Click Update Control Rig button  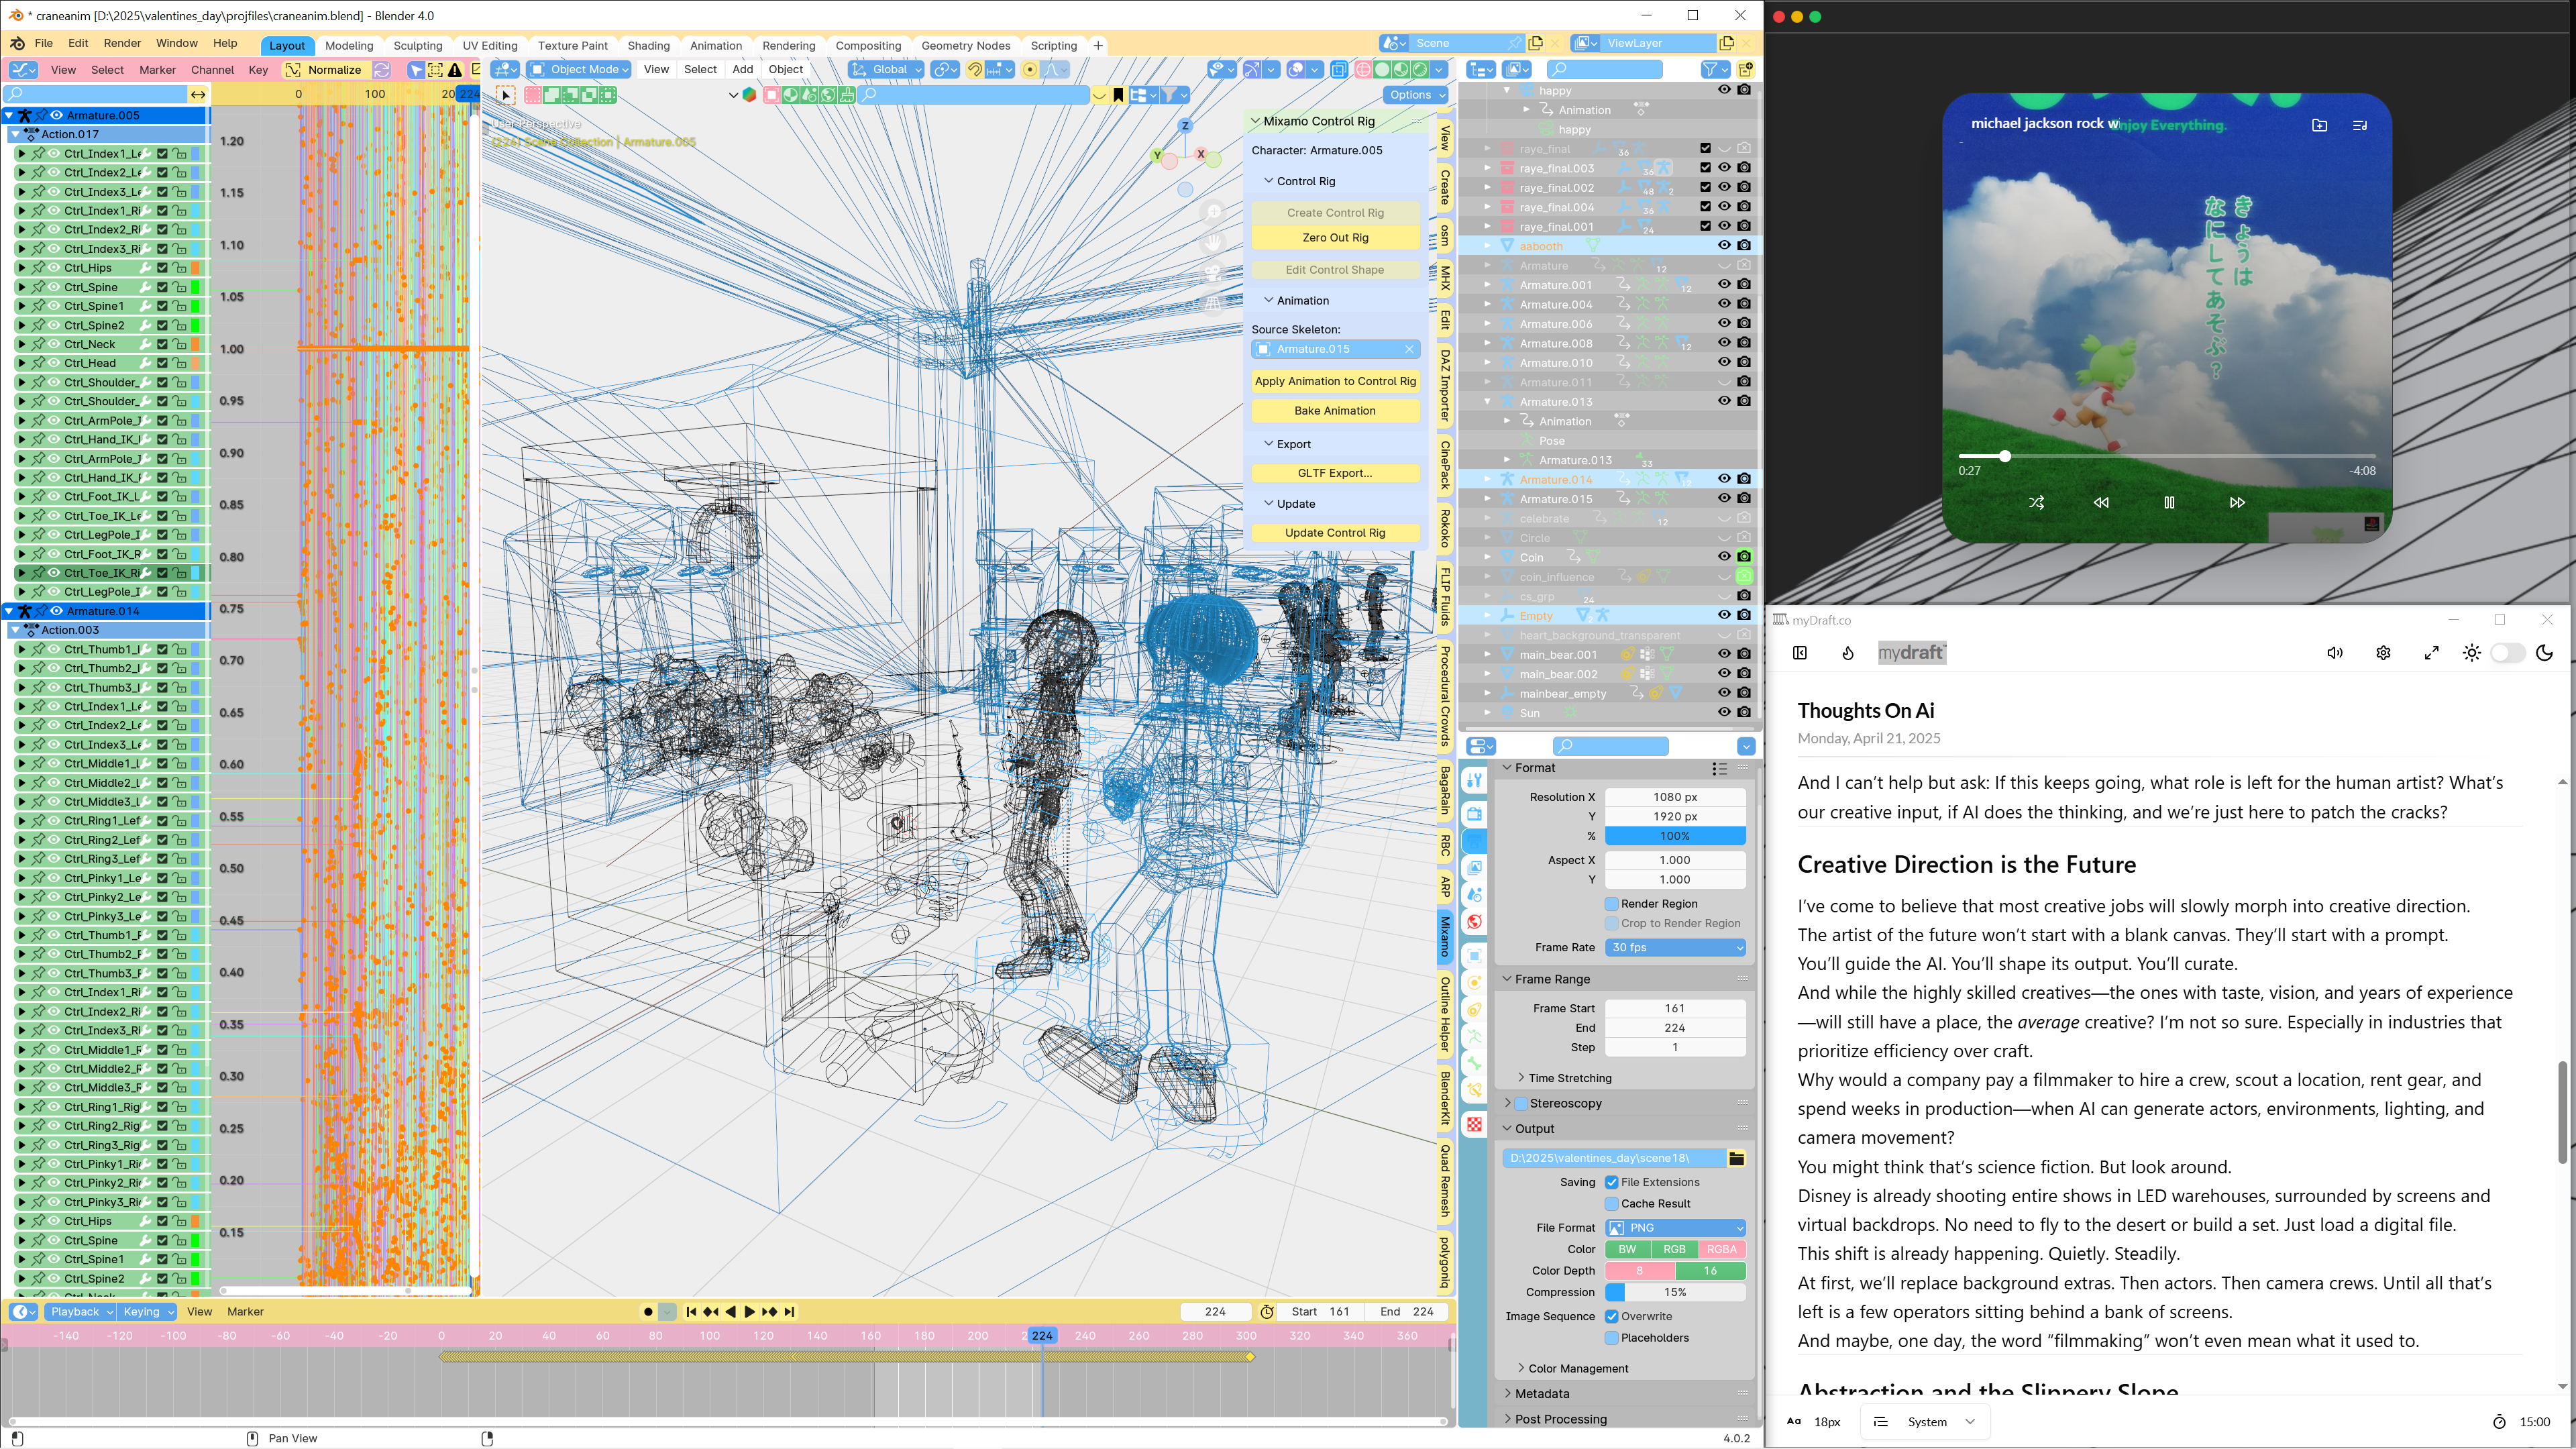[x=1334, y=533]
